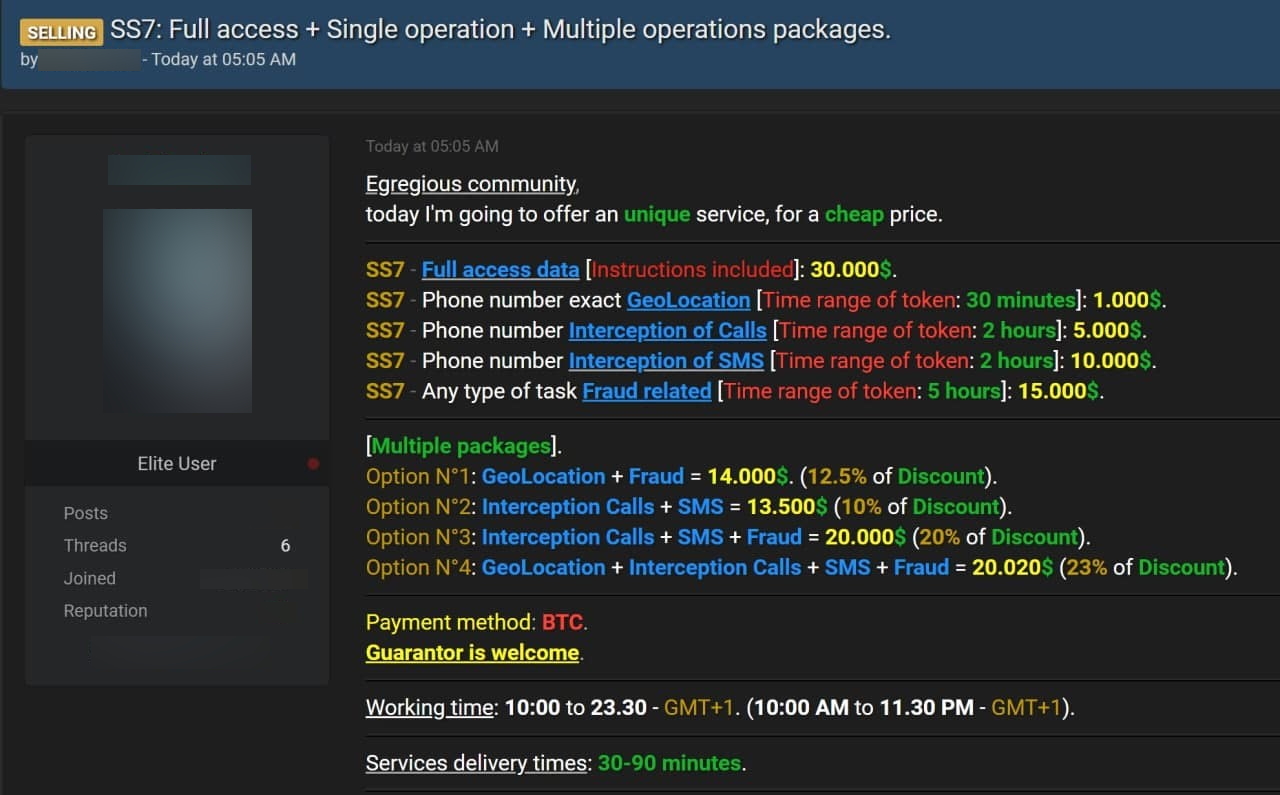Click the thread title at the top
Image resolution: width=1280 pixels, height=795 pixels.
tap(500, 30)
